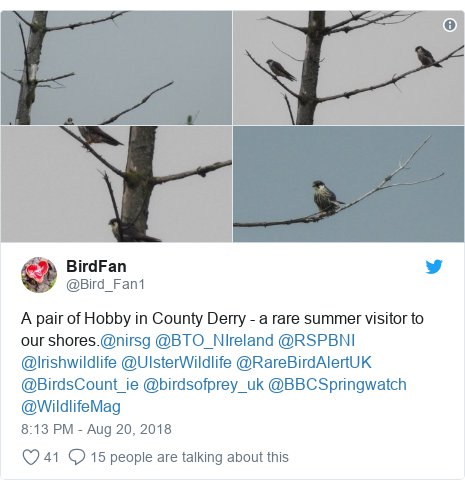Viewport: 465px width, 490px height.
Task: Open the top-right photo of two hobbies
Action: [x=348, y=68]
